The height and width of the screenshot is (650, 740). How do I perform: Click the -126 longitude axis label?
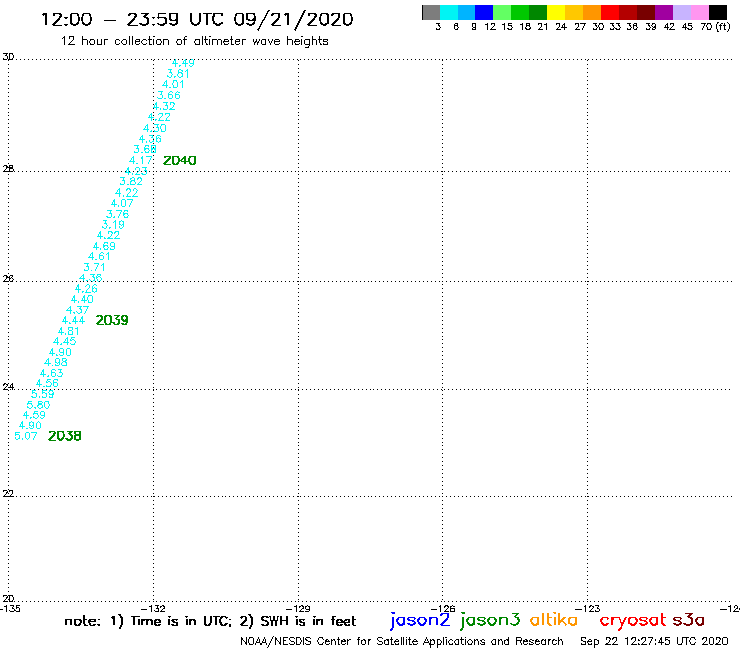pyautogui.click(x=443, y=608)
